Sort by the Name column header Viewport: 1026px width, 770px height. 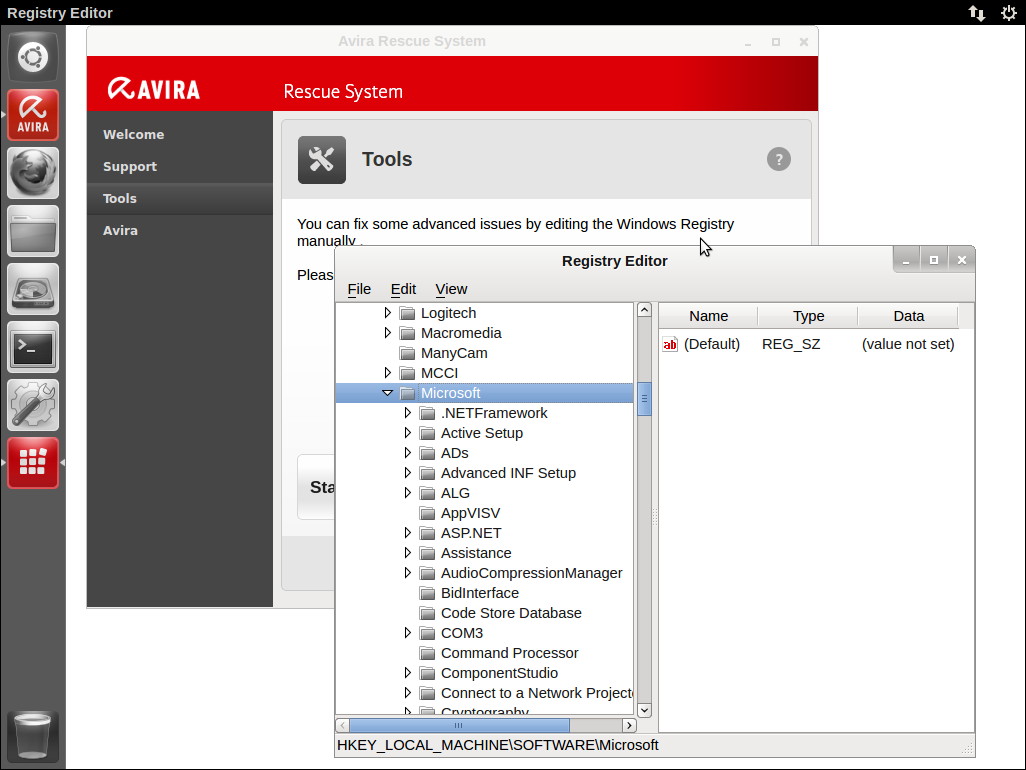(x=708, y=316)
